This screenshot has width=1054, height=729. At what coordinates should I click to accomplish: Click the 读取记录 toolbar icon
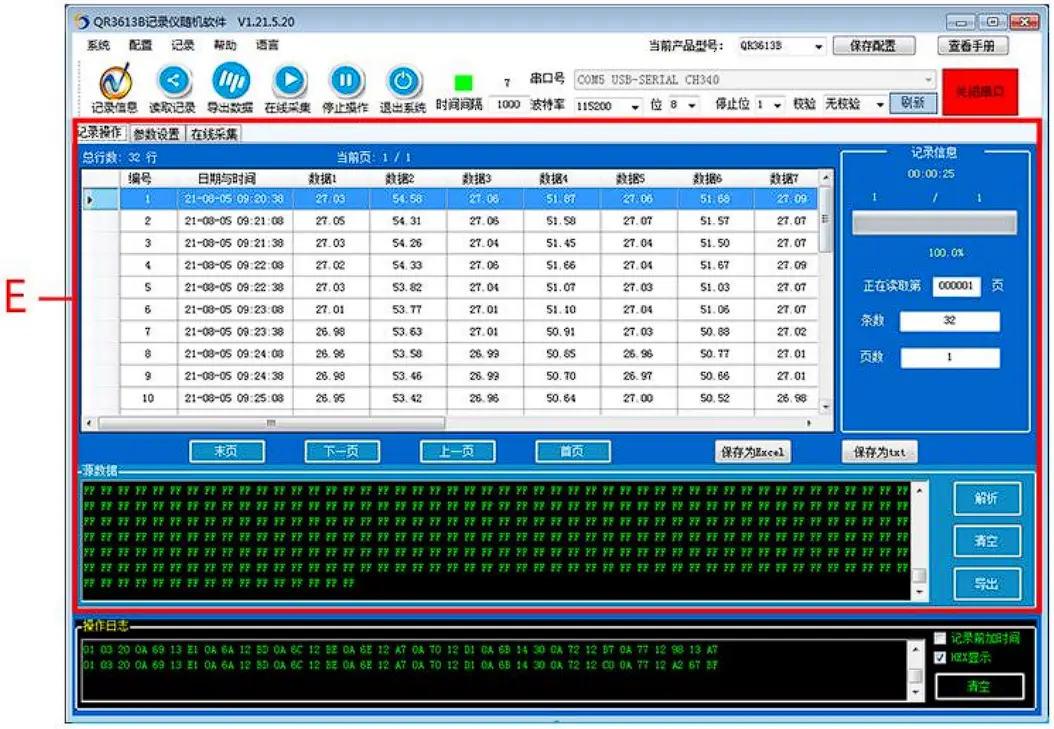173,81
